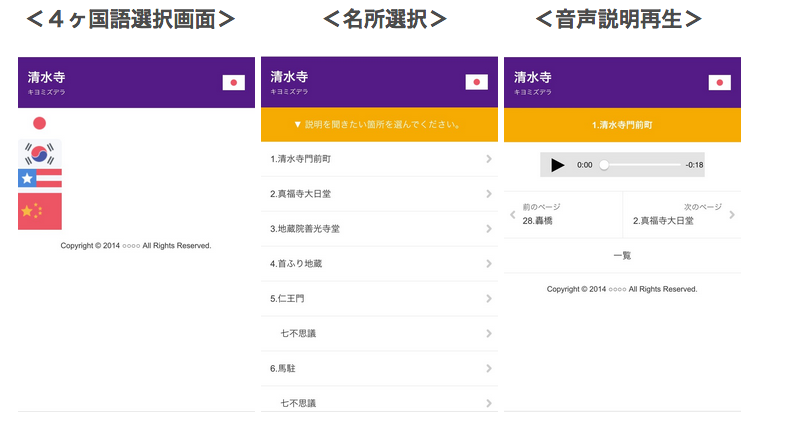800x423 pixels.
Task: Expand chevron for 5.仁王門
Action: [x=488, y=299]
